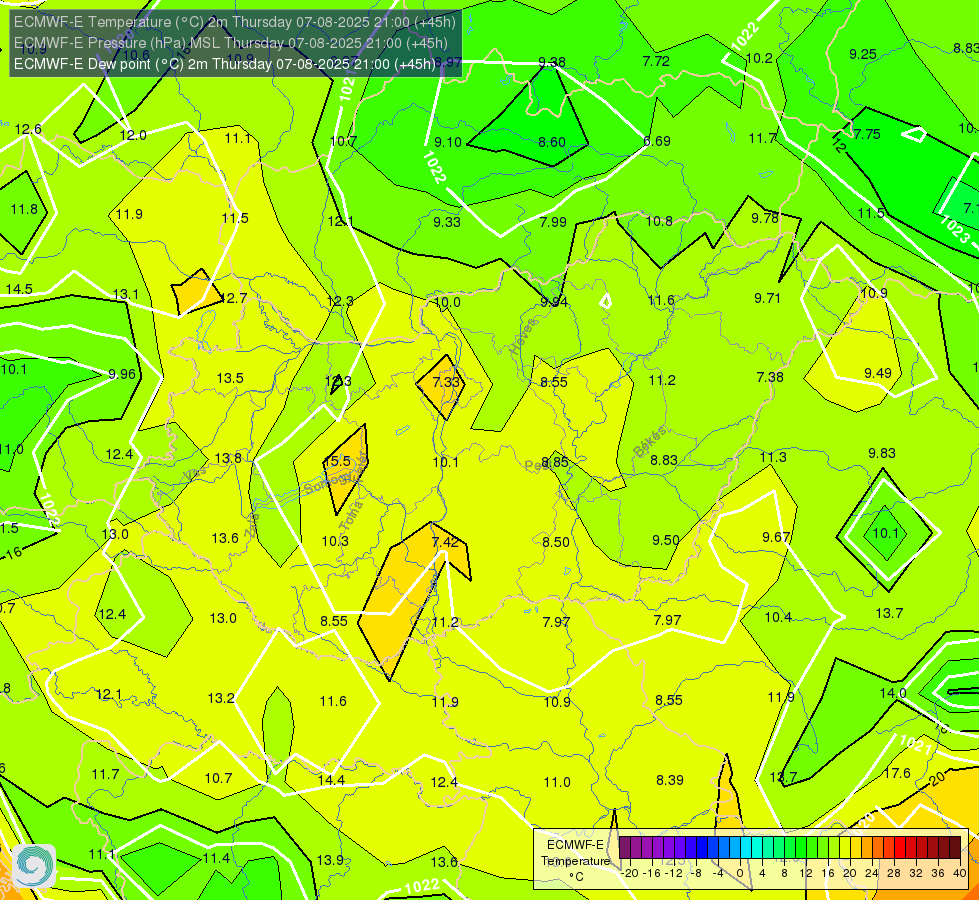
Task: Click the 9.25 value
Action: [x=863, y=54]
